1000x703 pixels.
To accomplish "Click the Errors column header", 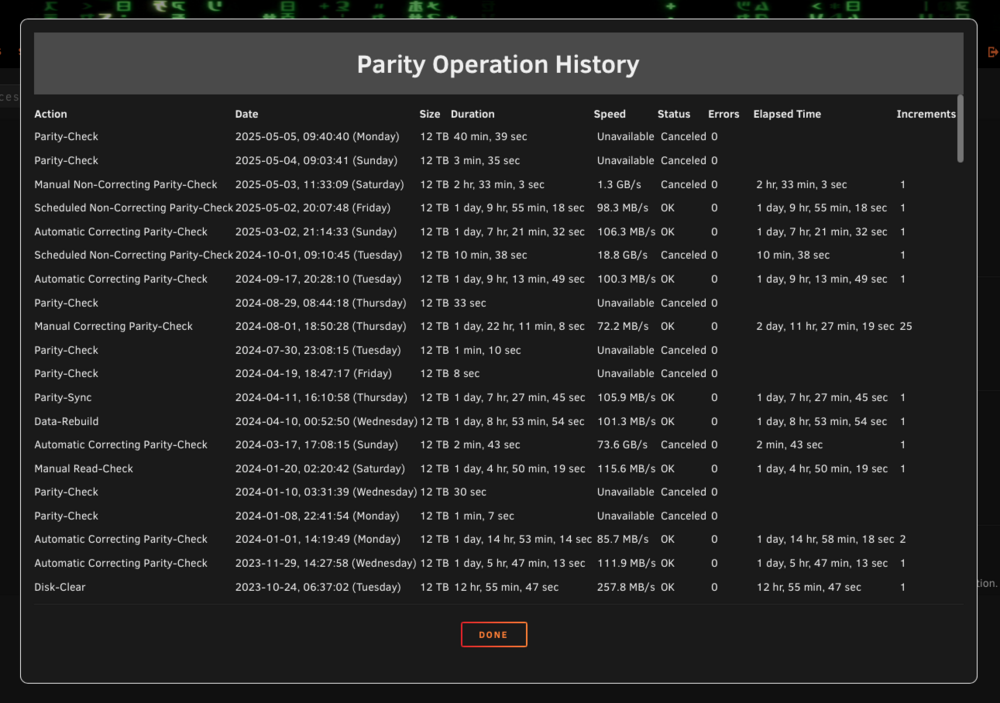I will coord(723,114).
